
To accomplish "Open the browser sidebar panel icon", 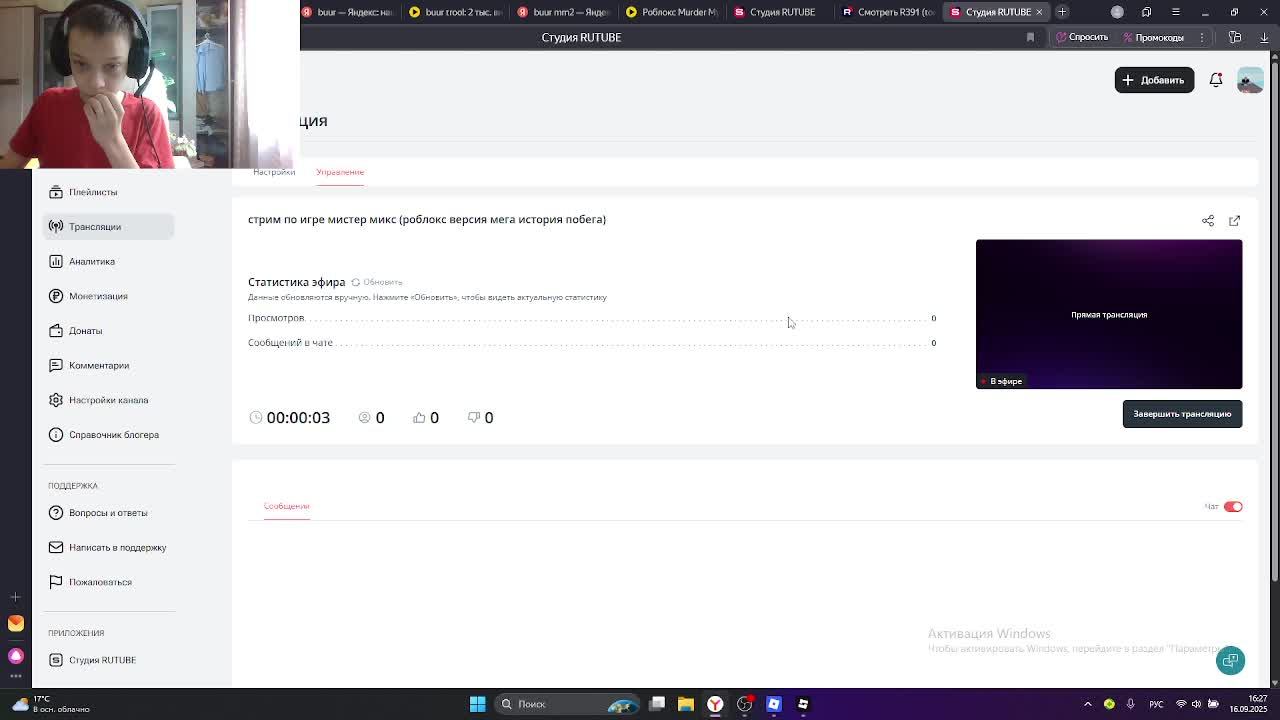I will pyautogui.click(x=1235, y=37).
